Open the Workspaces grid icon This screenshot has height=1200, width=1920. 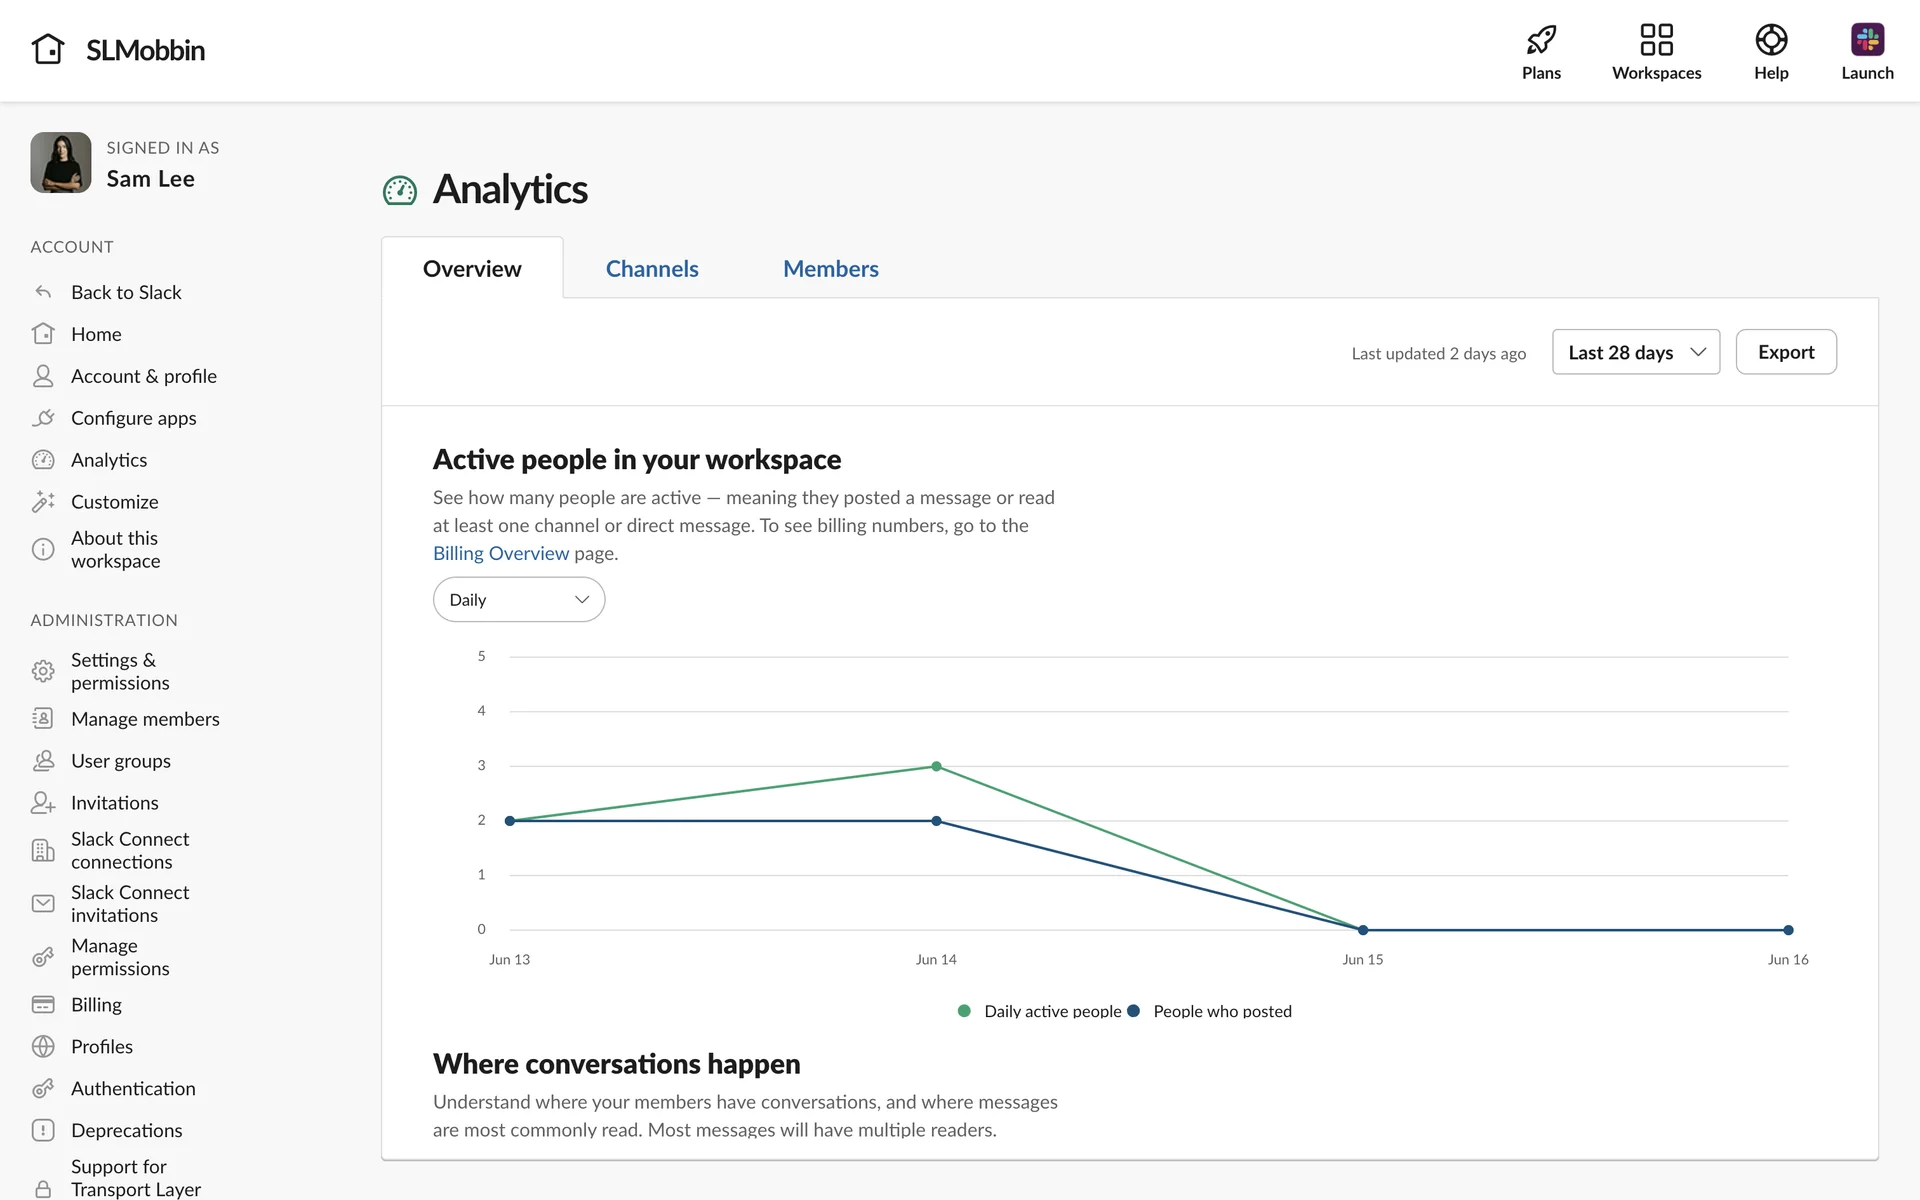point(1656,40)
